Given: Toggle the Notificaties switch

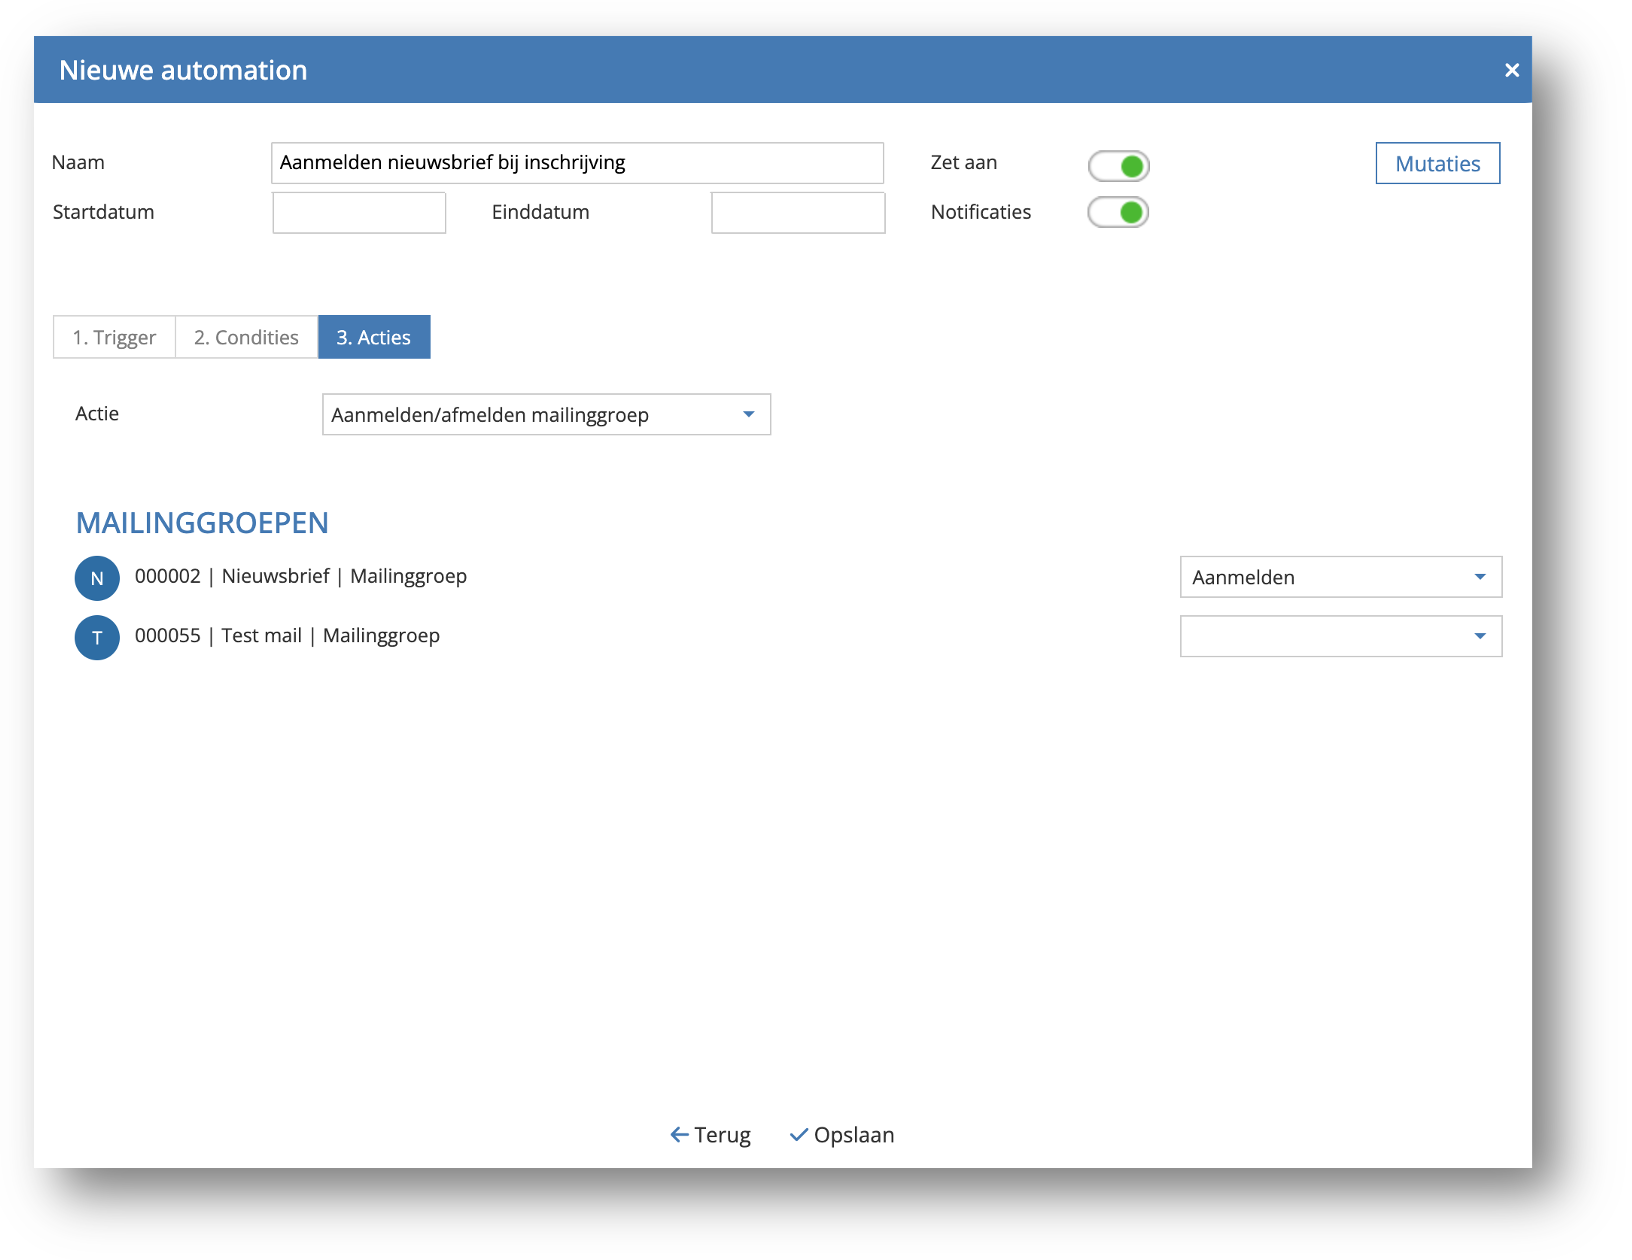Looking at the screenshot, I should coord(1118,212).
